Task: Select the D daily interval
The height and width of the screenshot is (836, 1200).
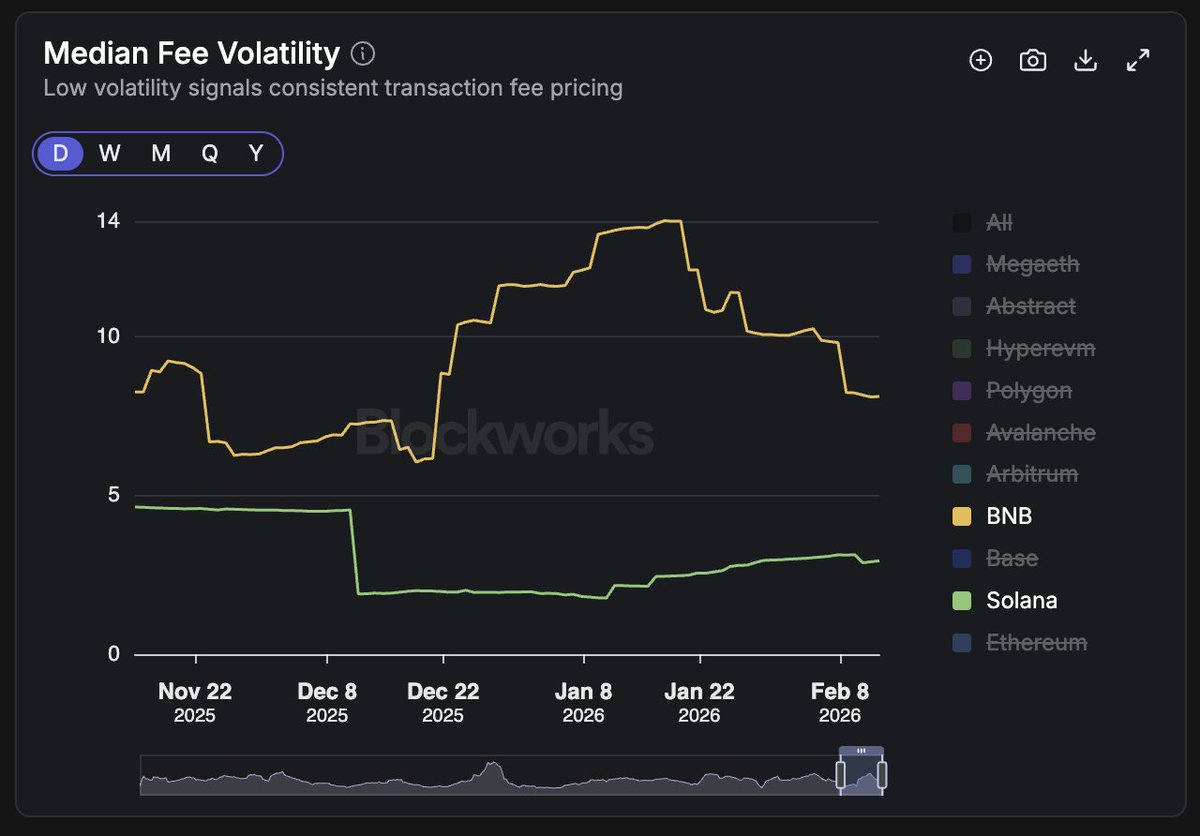Action: point(61,154)
